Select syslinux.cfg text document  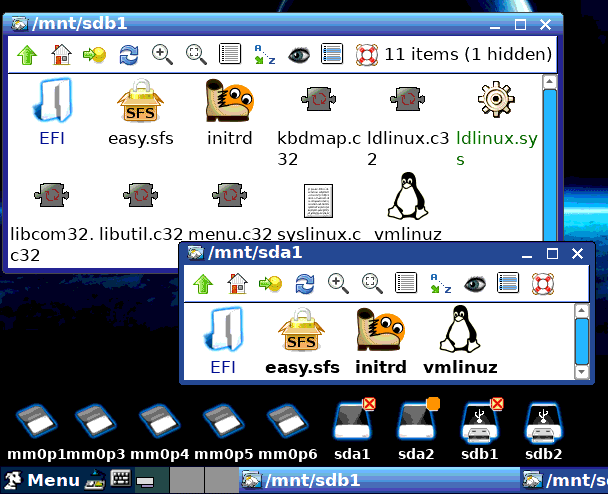[318, 211]
